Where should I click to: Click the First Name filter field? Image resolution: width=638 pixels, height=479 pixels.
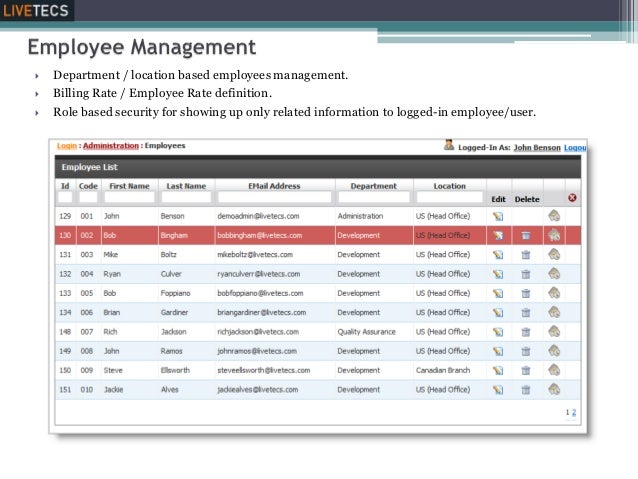coord(129,197)
